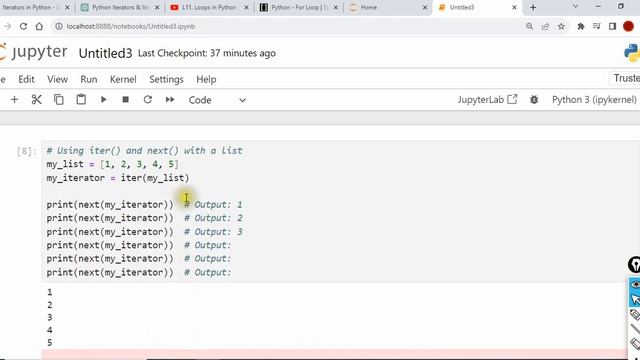The image size is (640, 360).
Task: Open the Settings menu
Action: coord(166,79)
